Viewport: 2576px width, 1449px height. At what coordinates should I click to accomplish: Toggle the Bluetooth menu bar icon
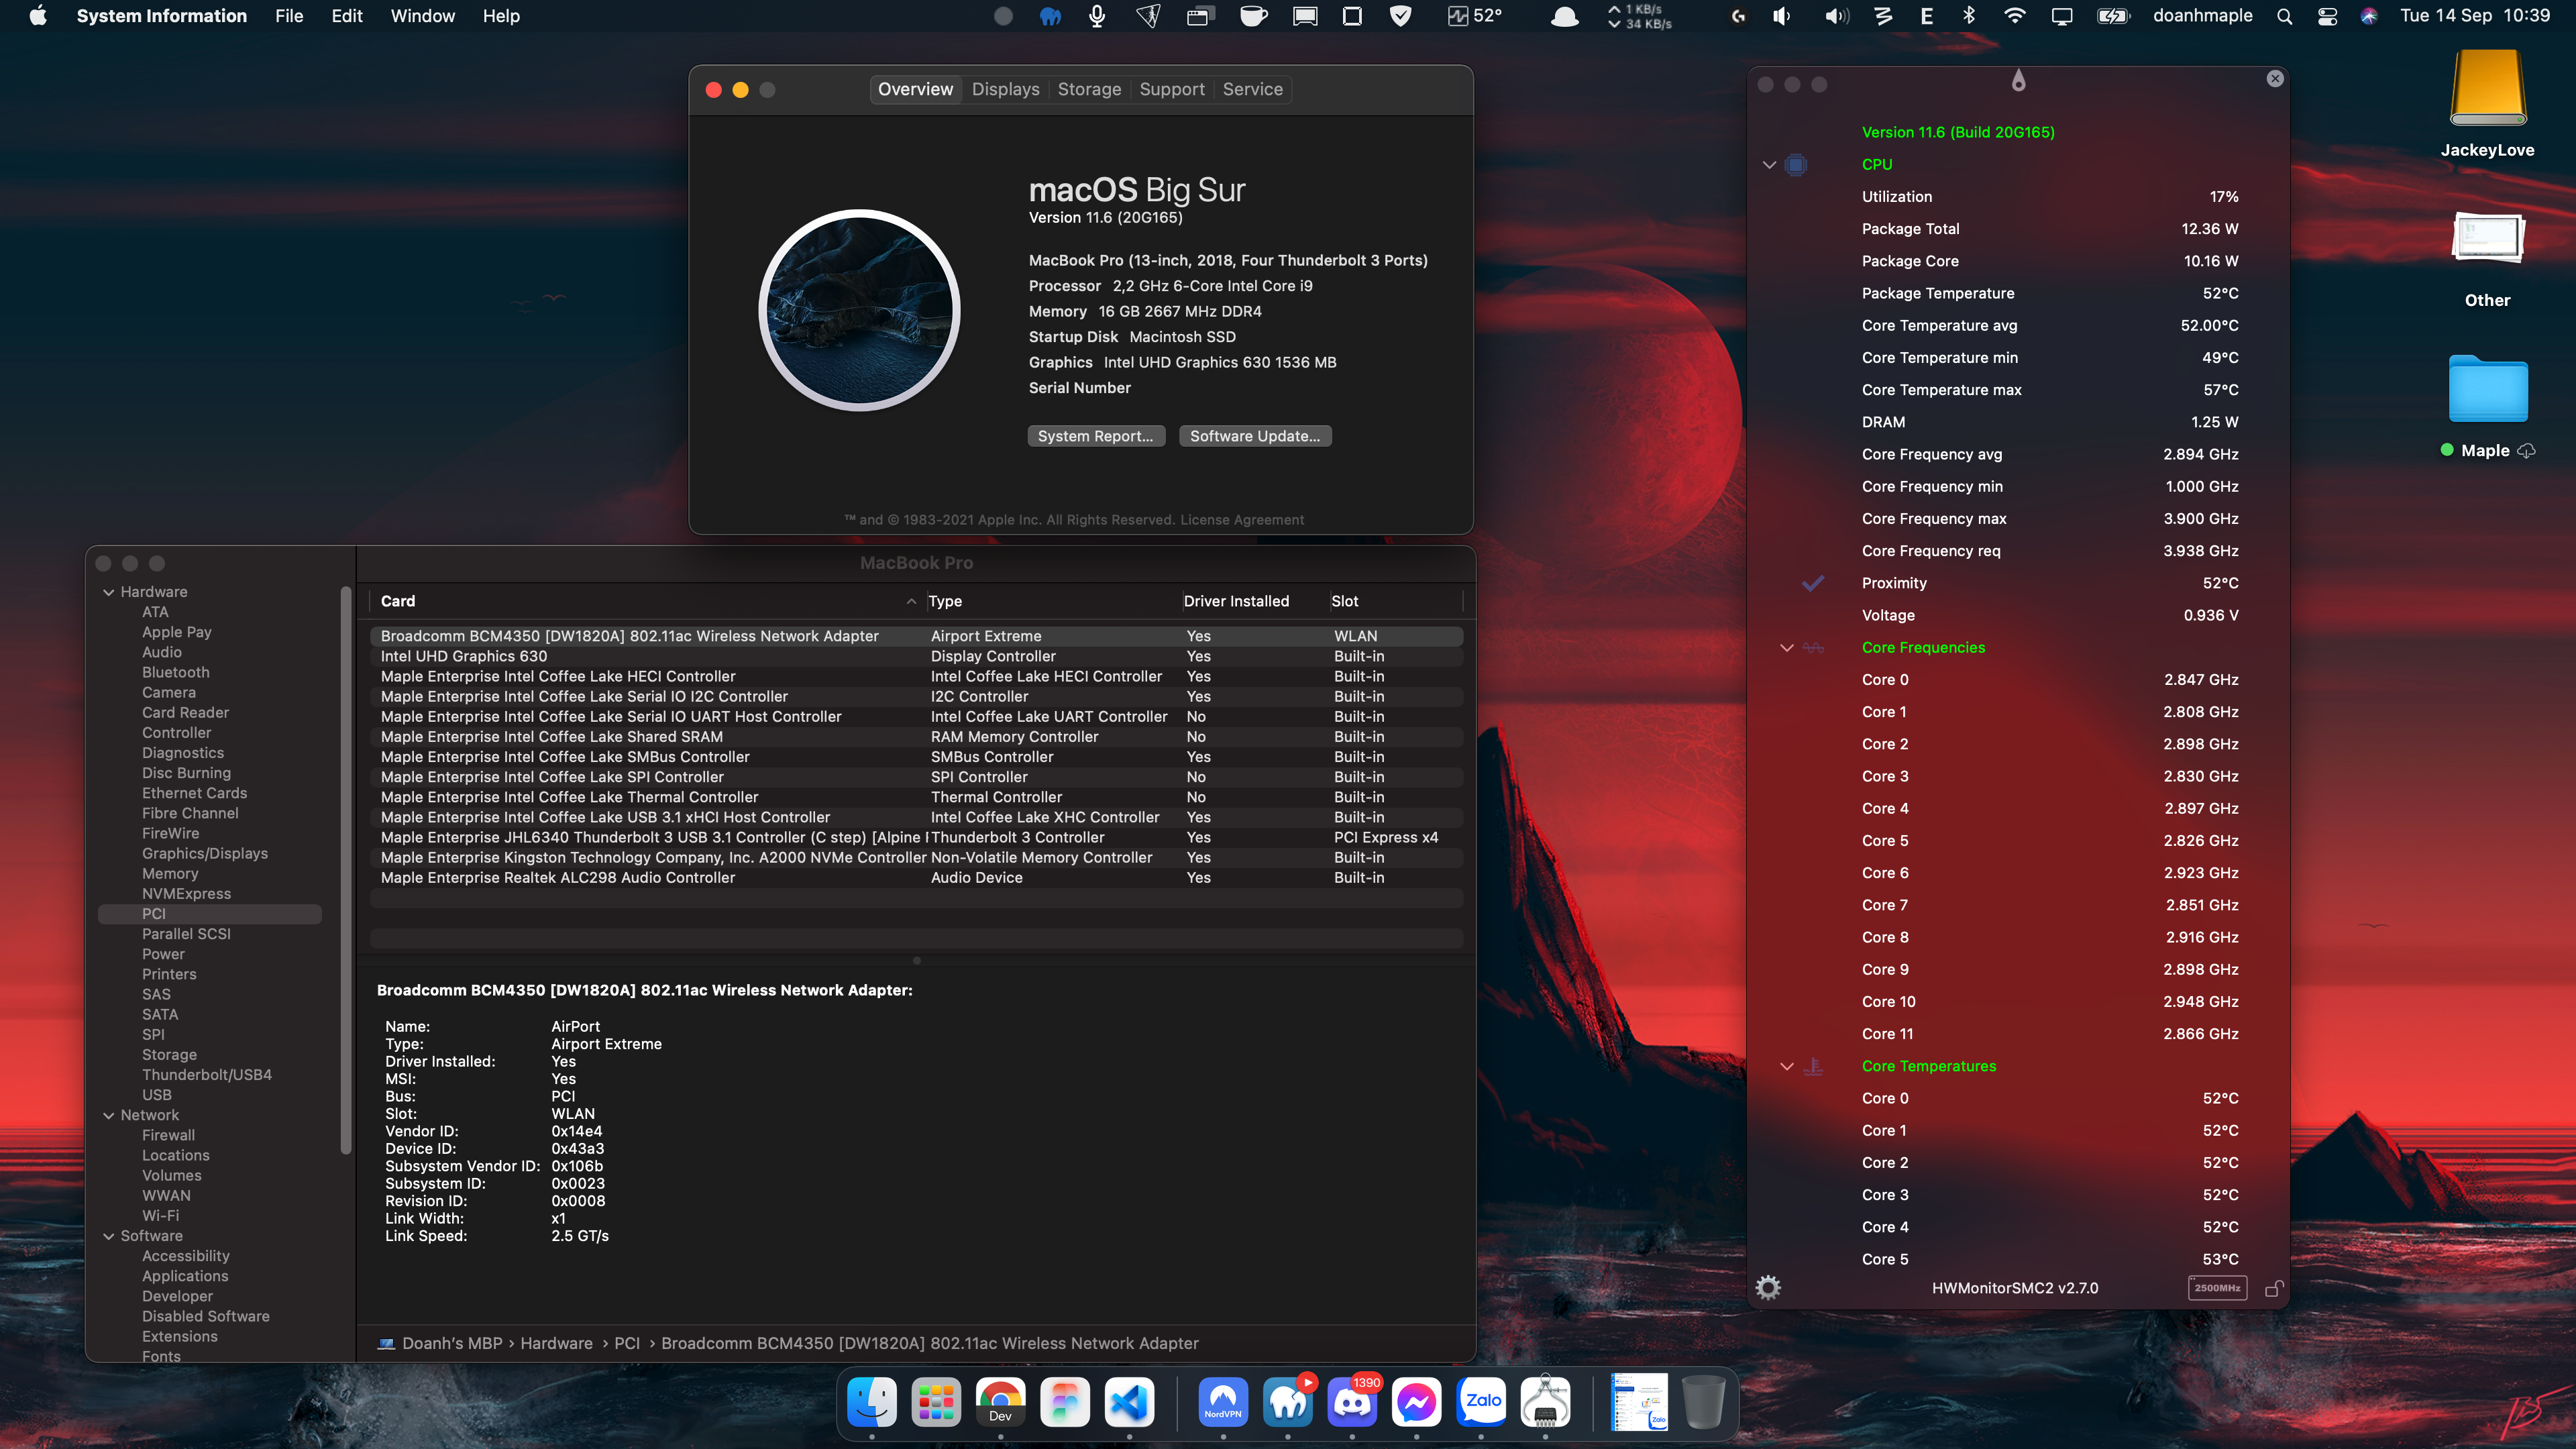1969,16
